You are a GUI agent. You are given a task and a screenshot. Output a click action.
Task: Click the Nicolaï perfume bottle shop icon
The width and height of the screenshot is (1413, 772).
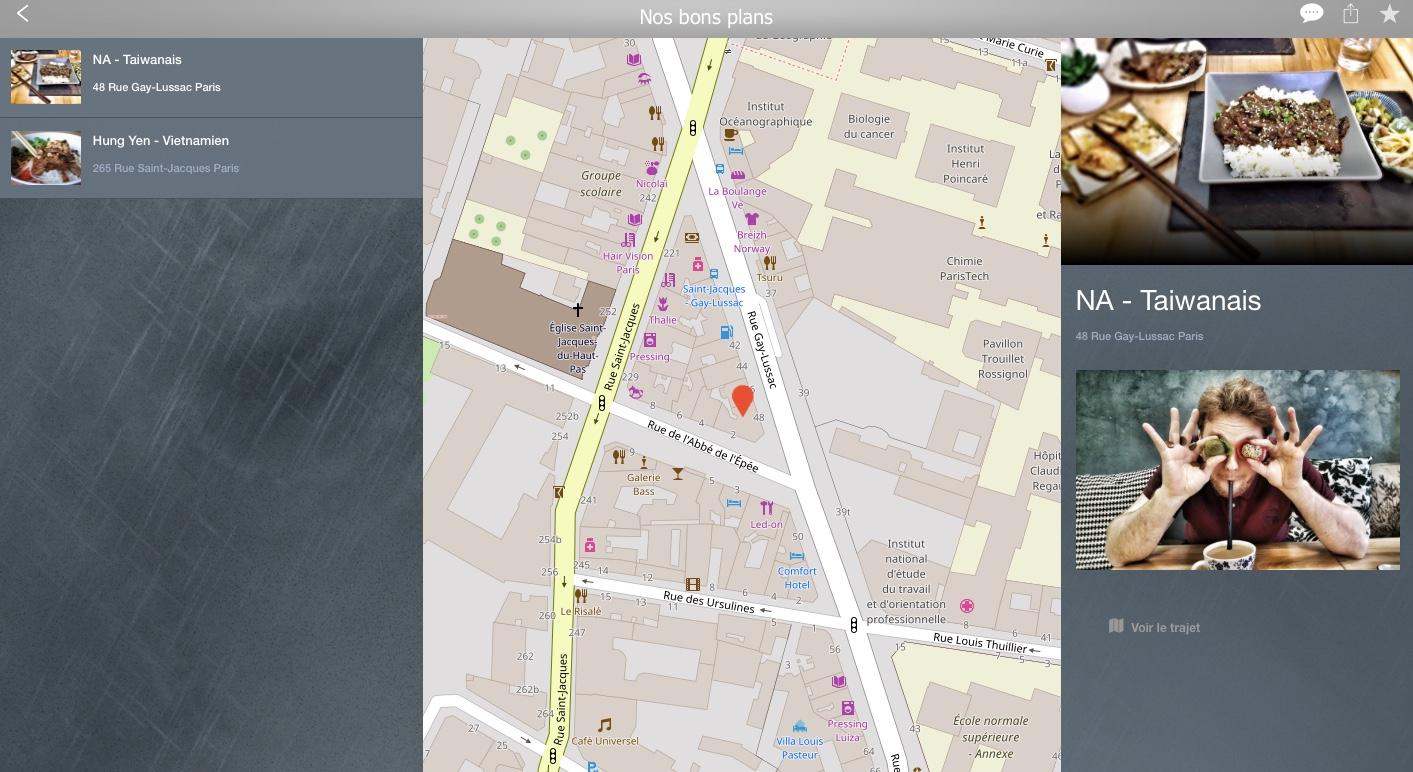tap(652, 167)
